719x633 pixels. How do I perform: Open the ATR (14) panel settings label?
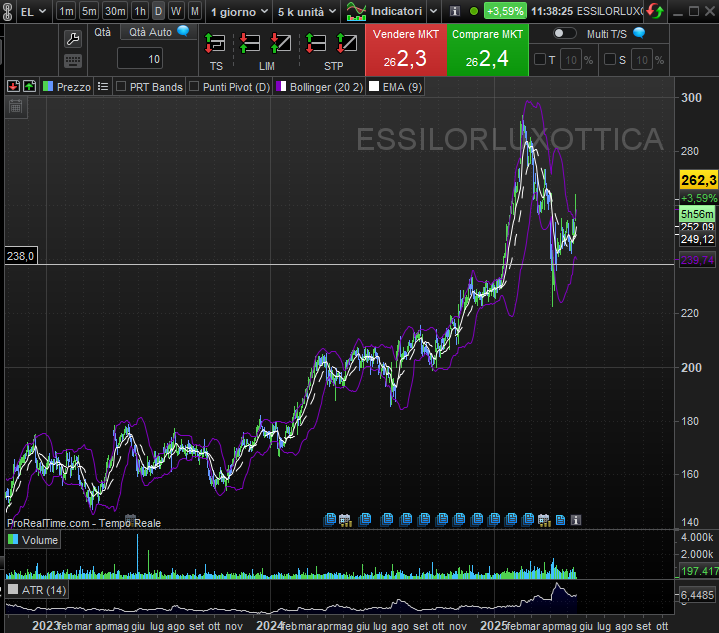[x=37, y=590]
